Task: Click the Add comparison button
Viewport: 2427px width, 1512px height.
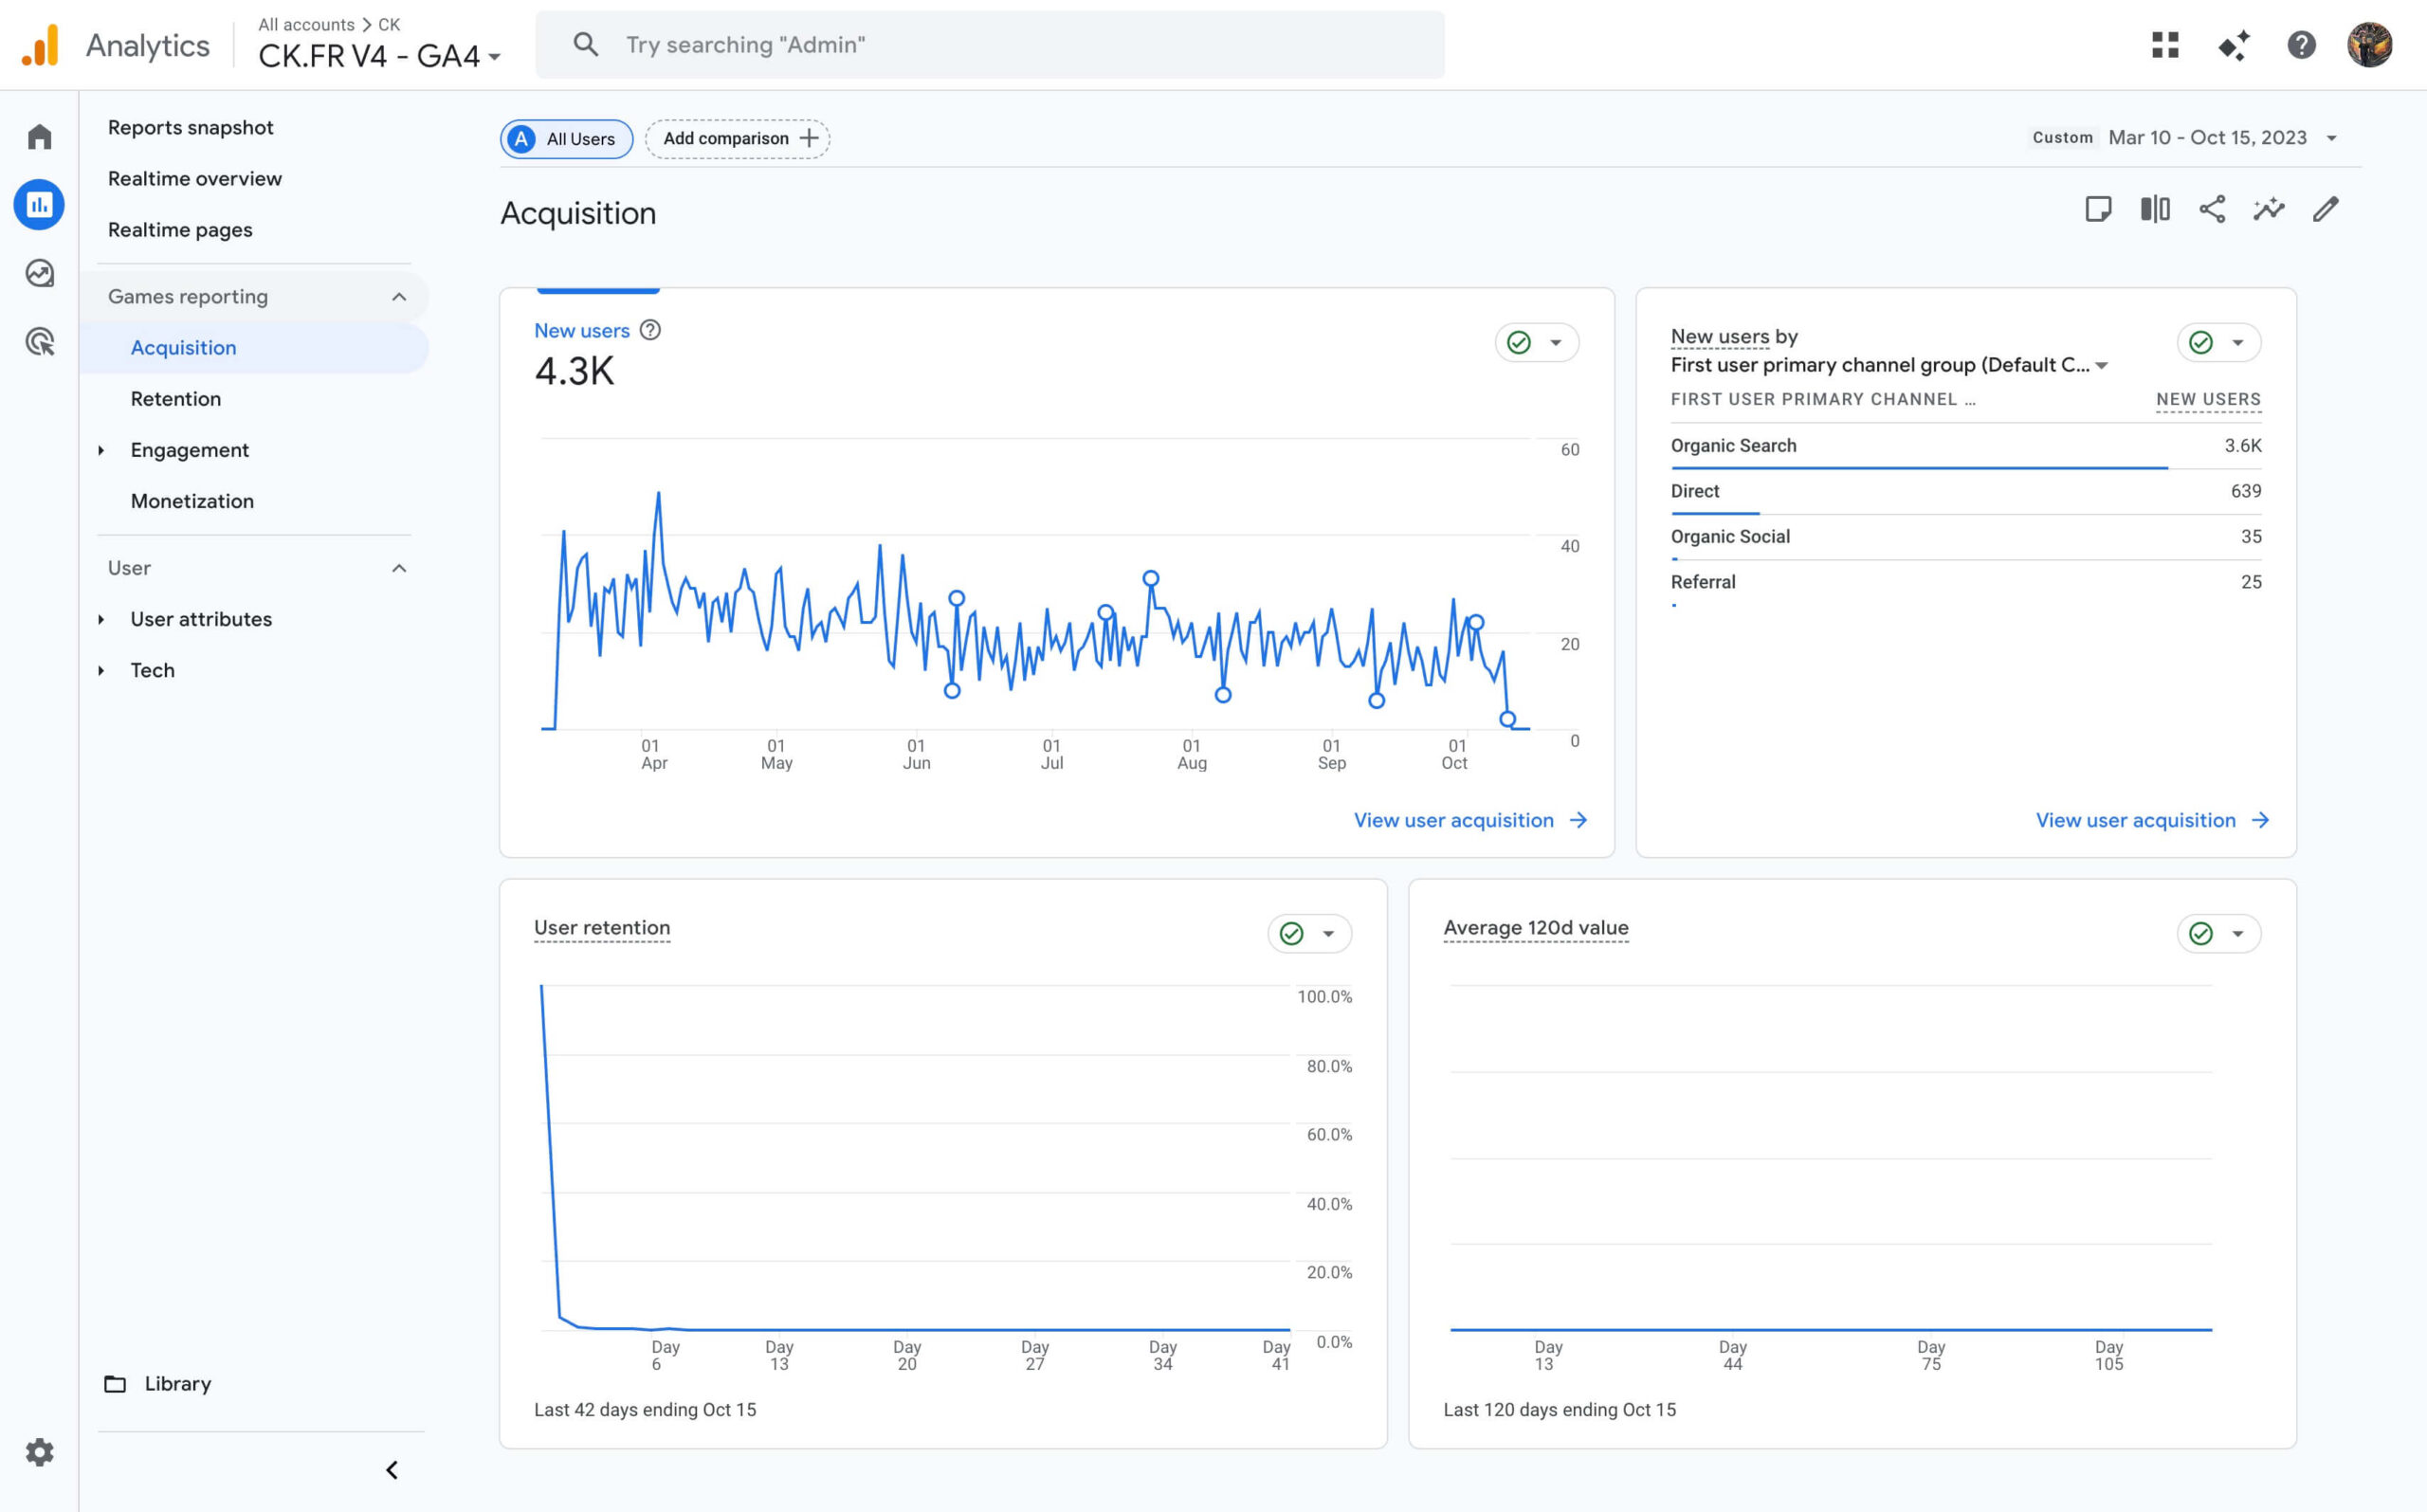Action: pyautogui.click(x=738, y=139)
